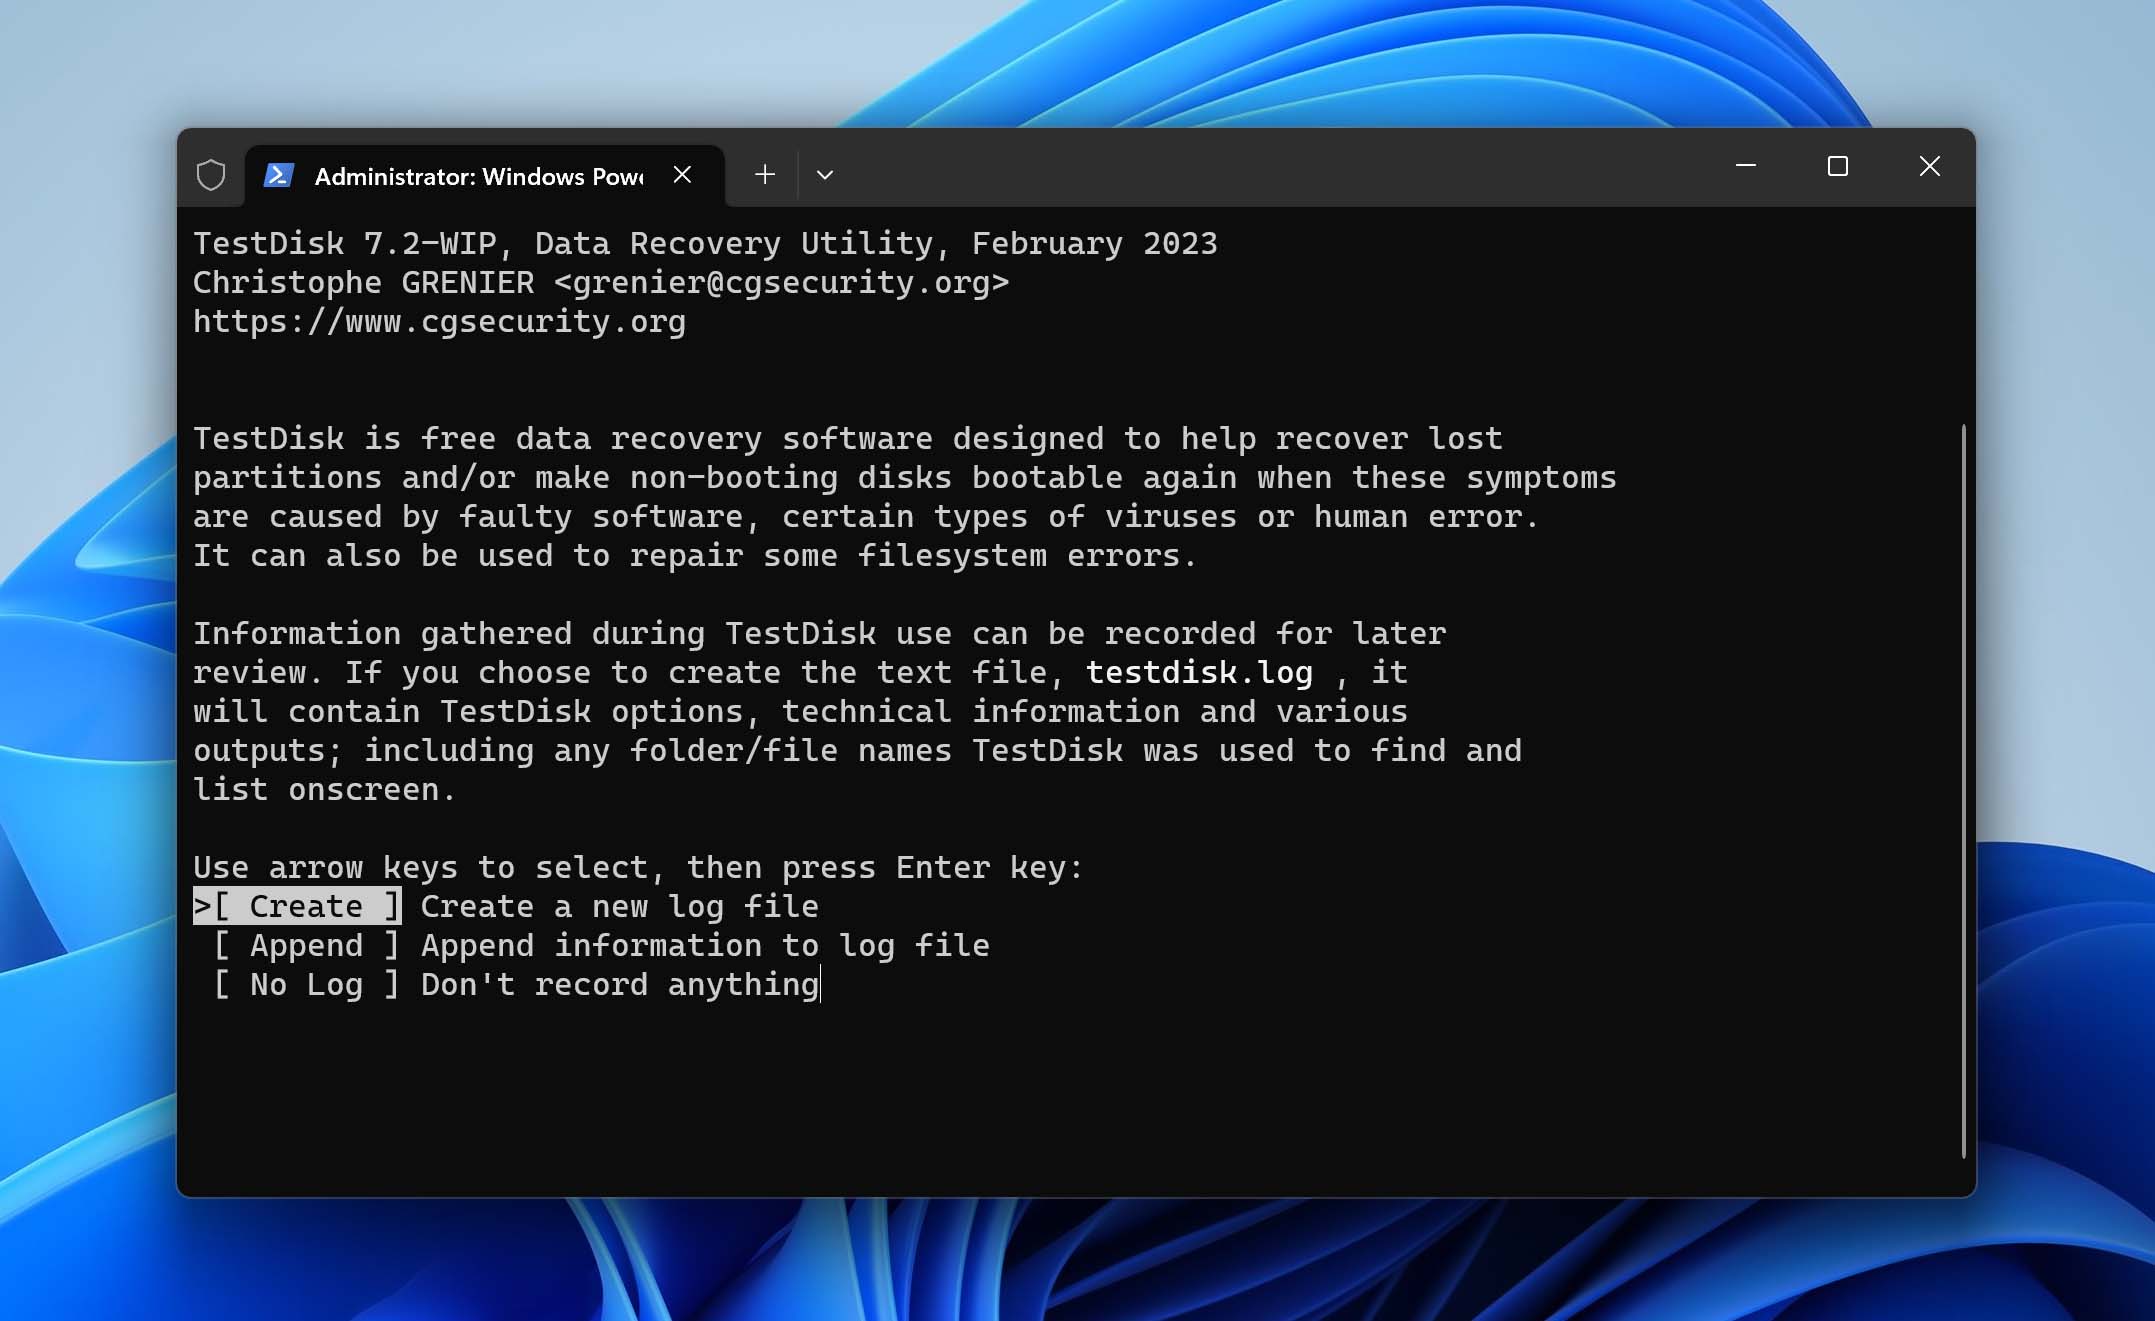Click the 'It can also be used to repair' line
Viewport: 2155px width, 1321px height.
point(695,556)
